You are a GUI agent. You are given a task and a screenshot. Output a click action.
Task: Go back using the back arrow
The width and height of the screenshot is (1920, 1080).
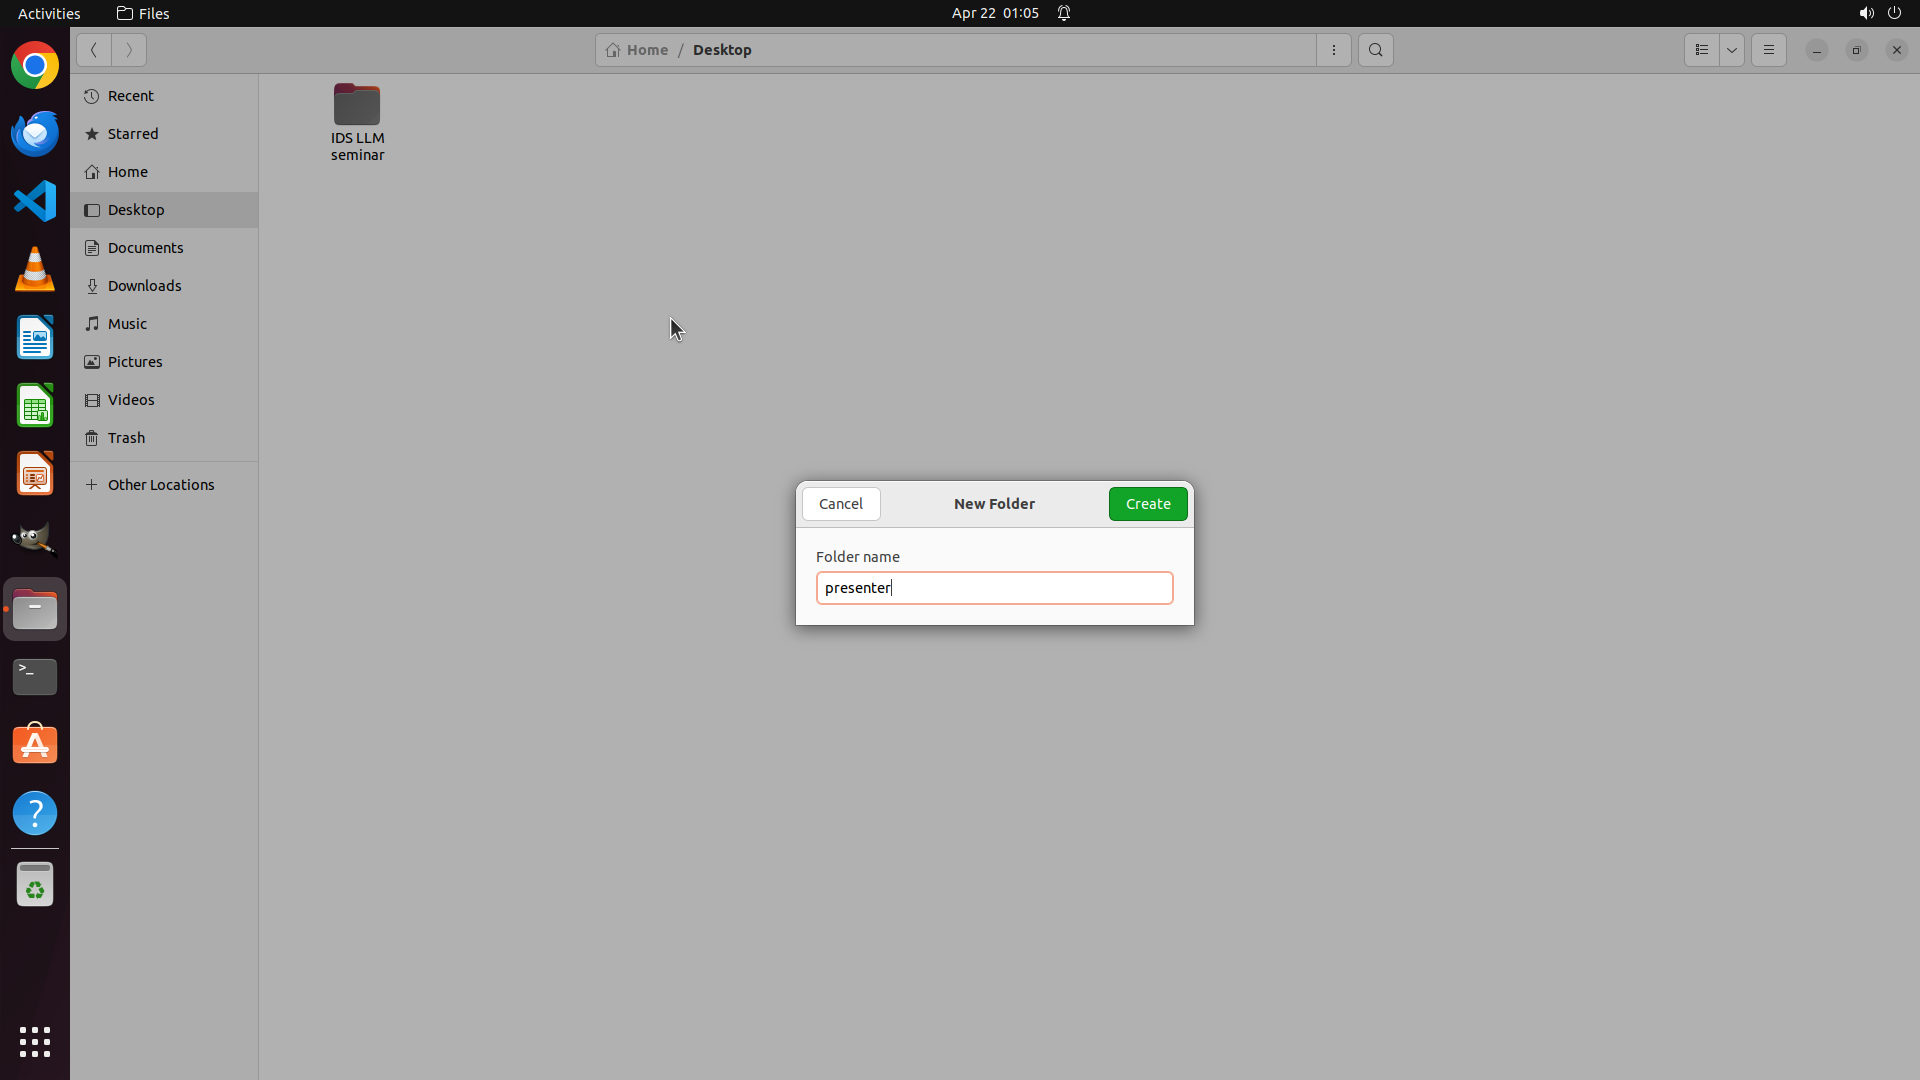(x=94, y=50)
